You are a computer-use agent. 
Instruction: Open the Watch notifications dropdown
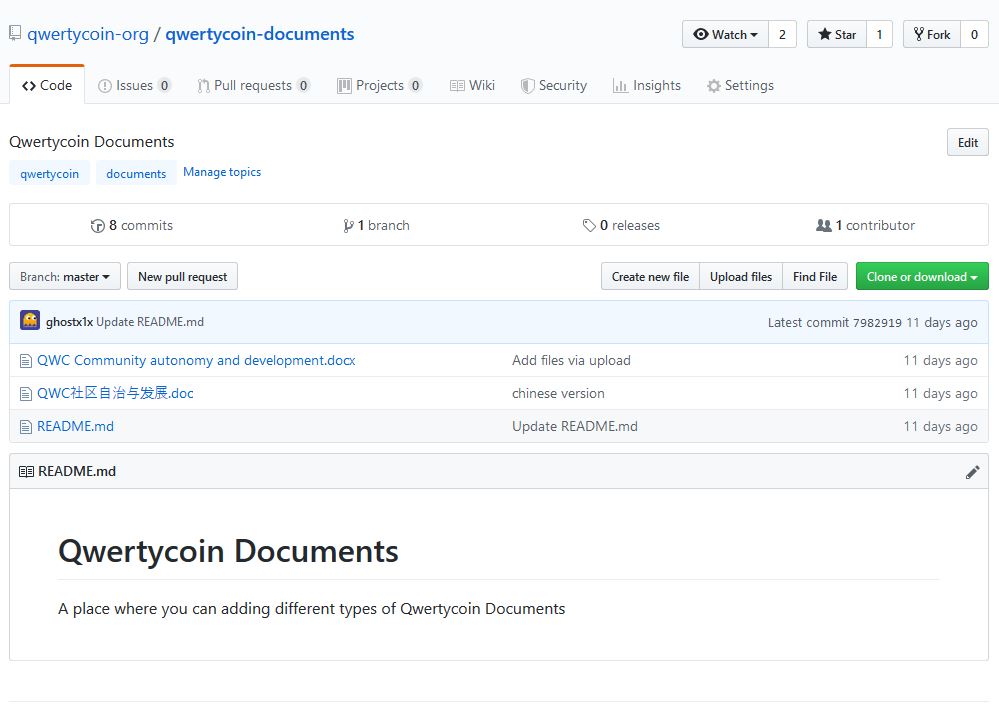coord(725,34)
